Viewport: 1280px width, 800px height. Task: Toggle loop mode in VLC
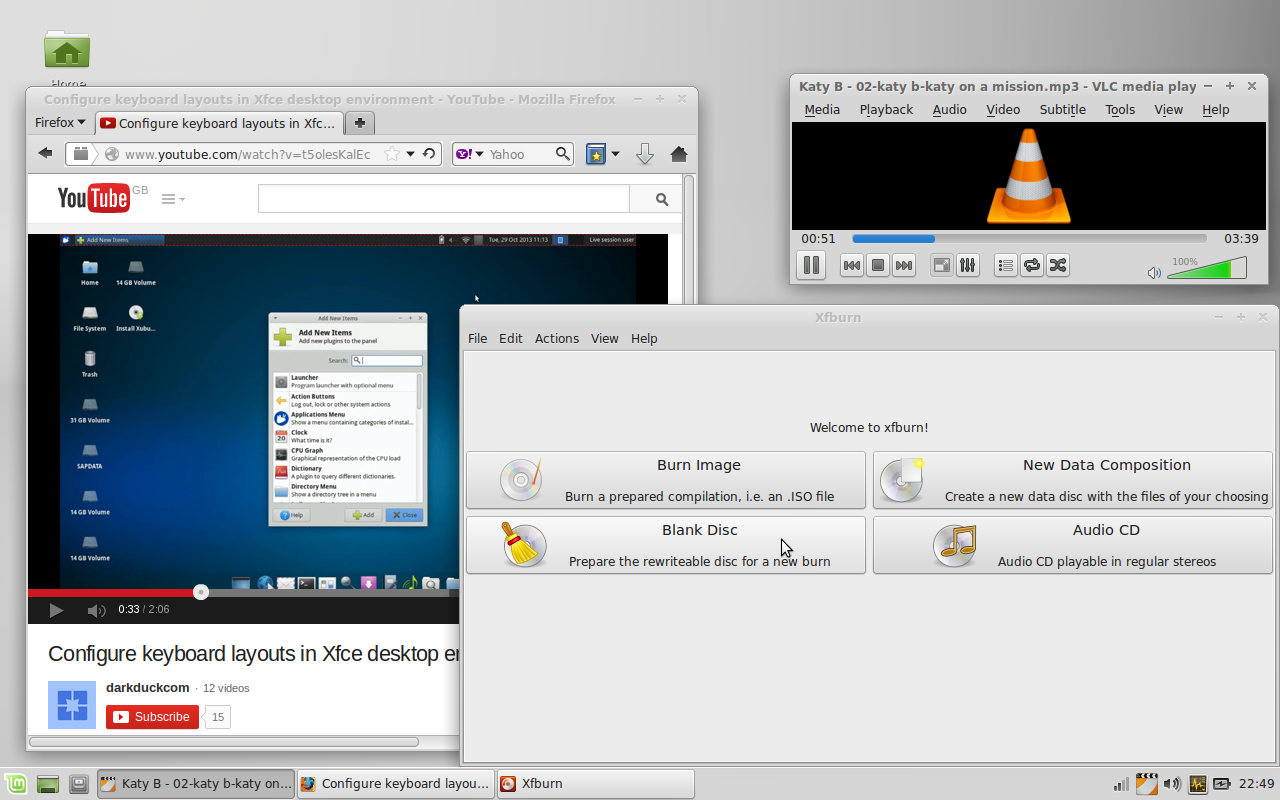click(1032, 265)
